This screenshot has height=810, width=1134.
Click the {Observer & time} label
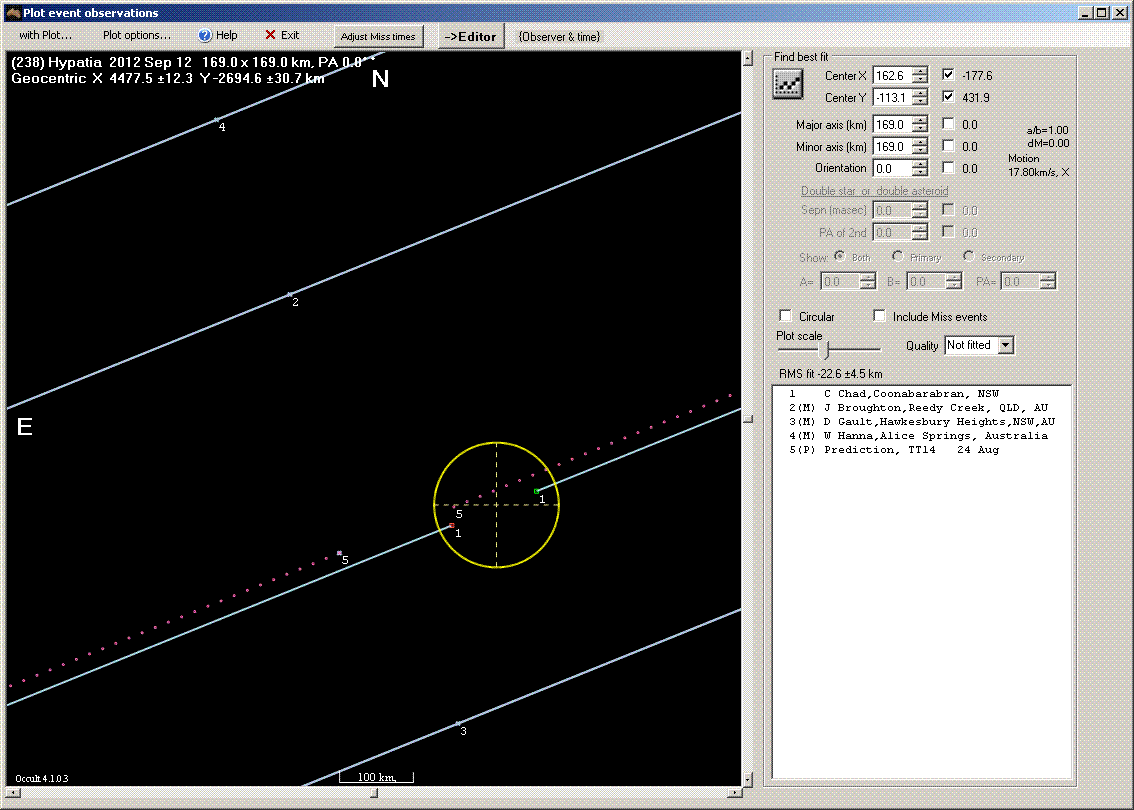[x=559, y=36]
